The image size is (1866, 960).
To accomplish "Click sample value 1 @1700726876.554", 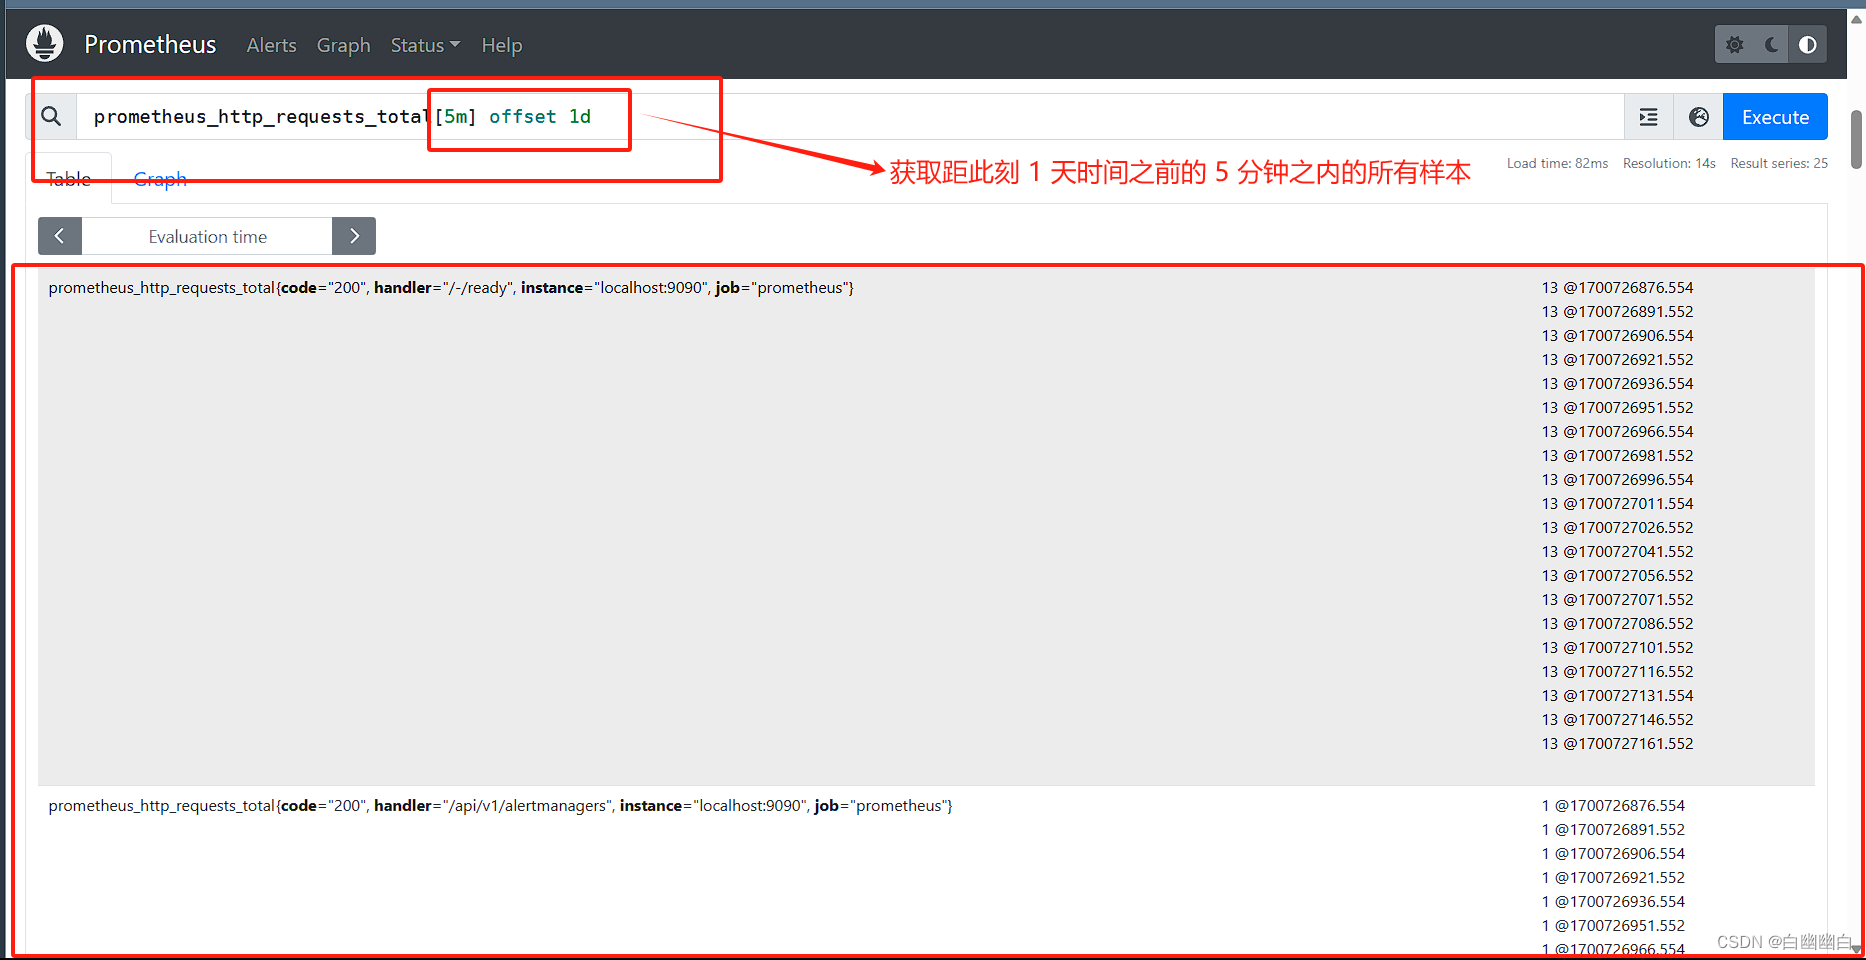I will coord(1613,806).
